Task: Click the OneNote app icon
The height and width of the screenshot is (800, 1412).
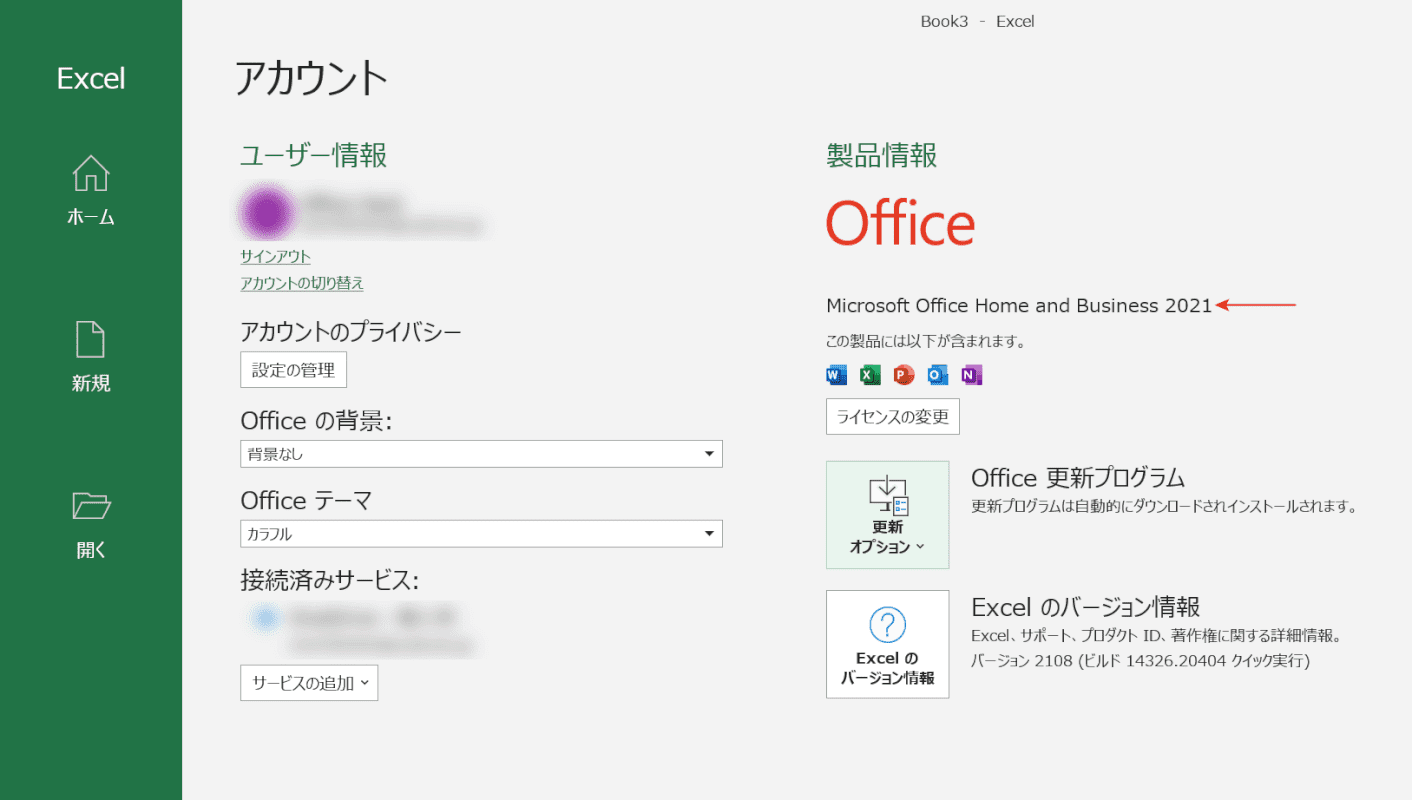Action: point(971,375)
